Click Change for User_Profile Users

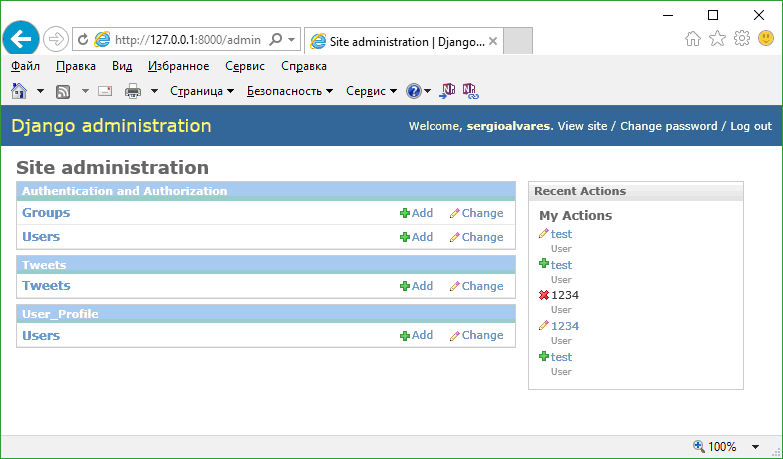point(476,335)
